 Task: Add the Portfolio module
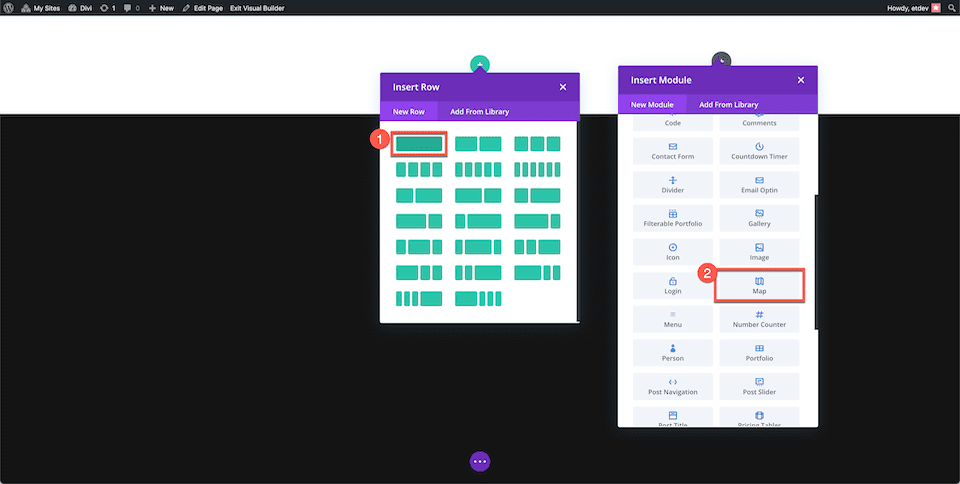click(759, 353)
